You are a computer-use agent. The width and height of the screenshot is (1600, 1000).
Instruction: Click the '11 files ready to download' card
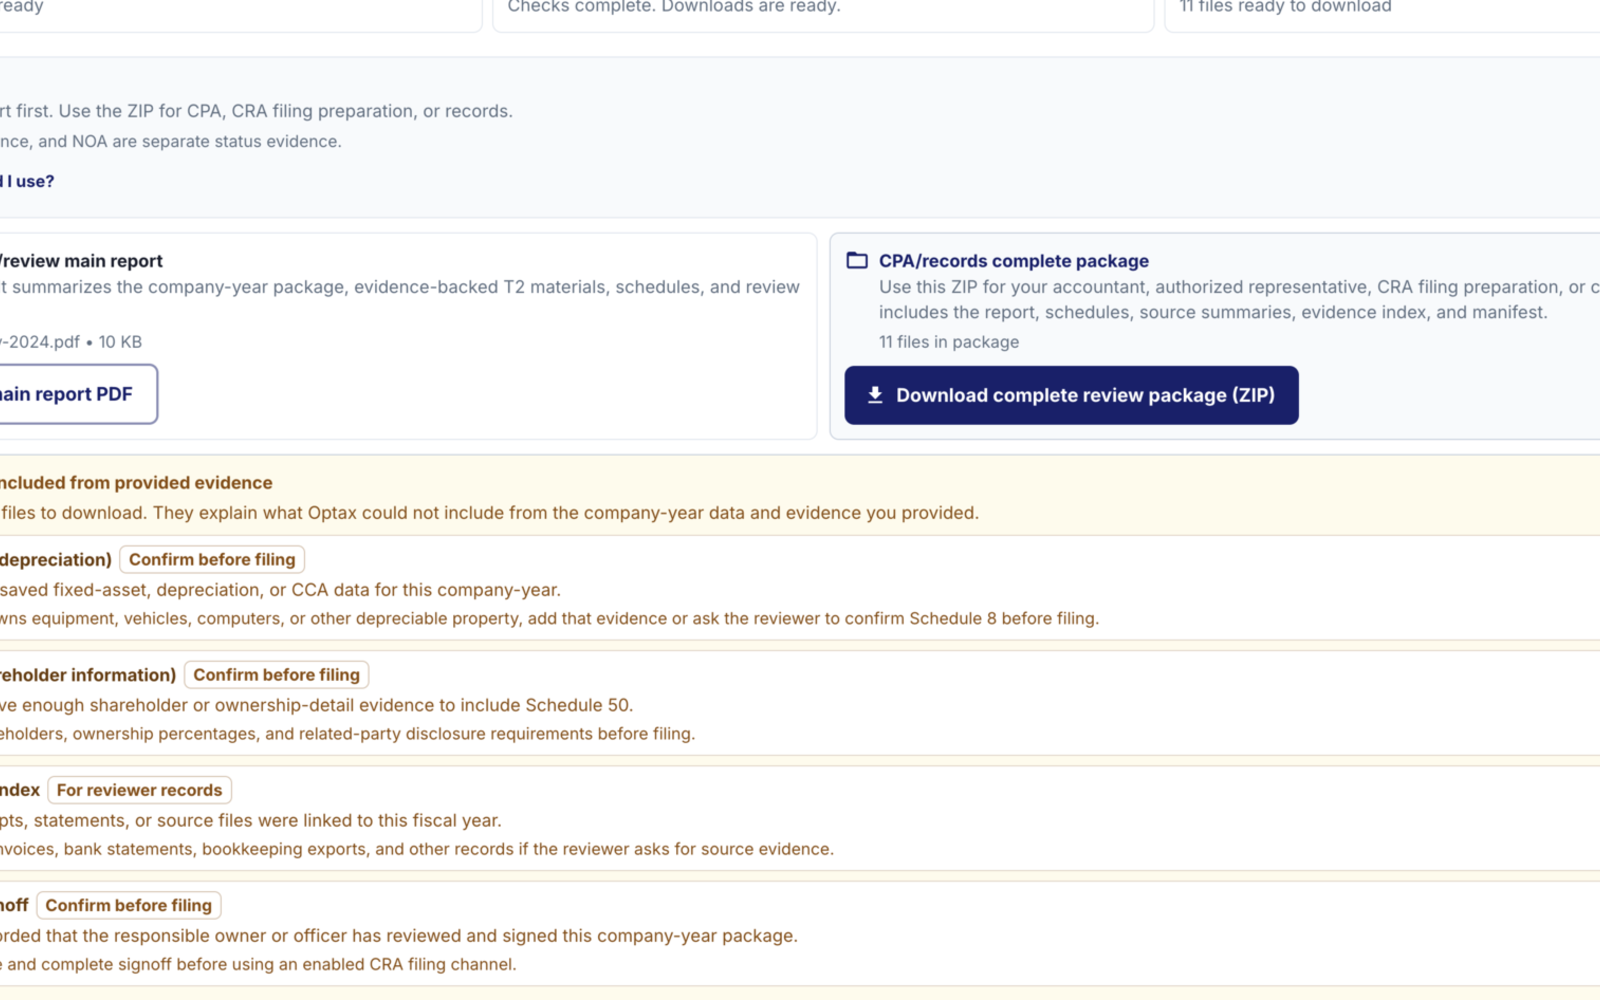1383,12
